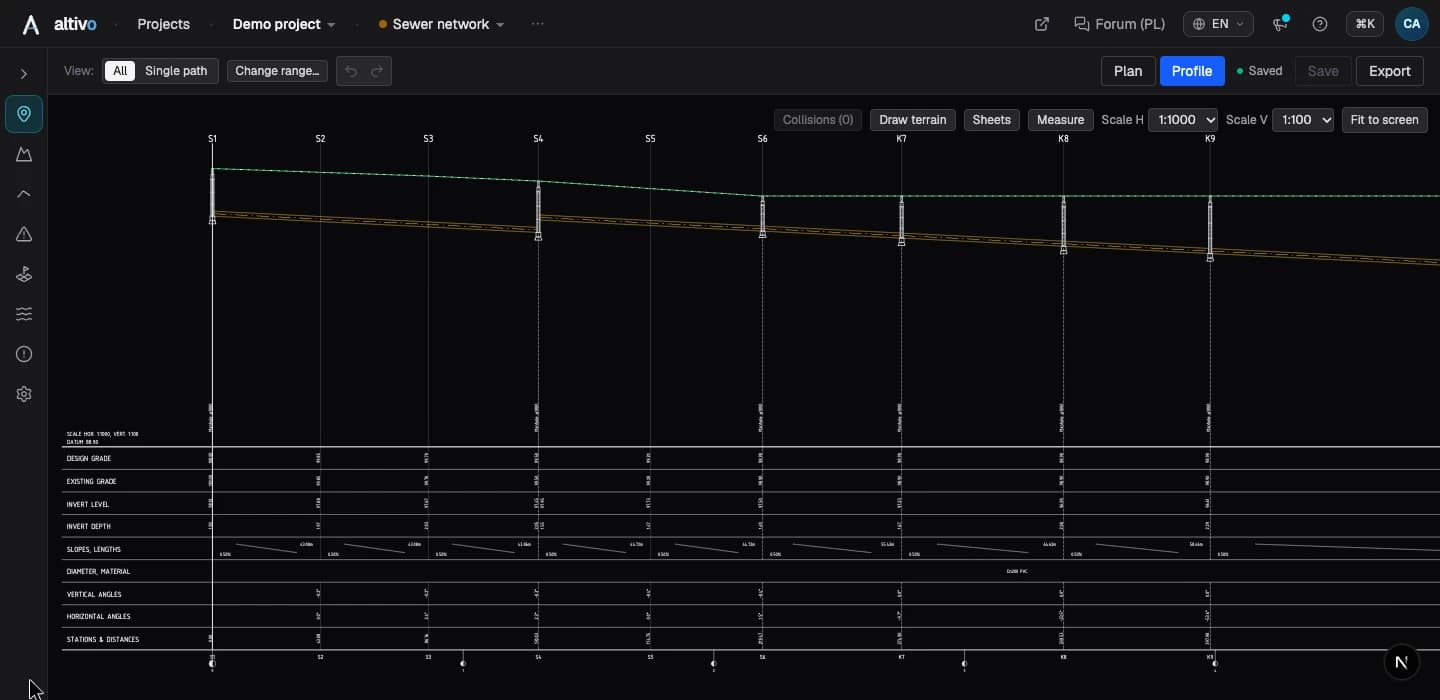Open the waves icon in sidebar
Viewport: 1440px width, 700px height.
[x=24, y=314]
